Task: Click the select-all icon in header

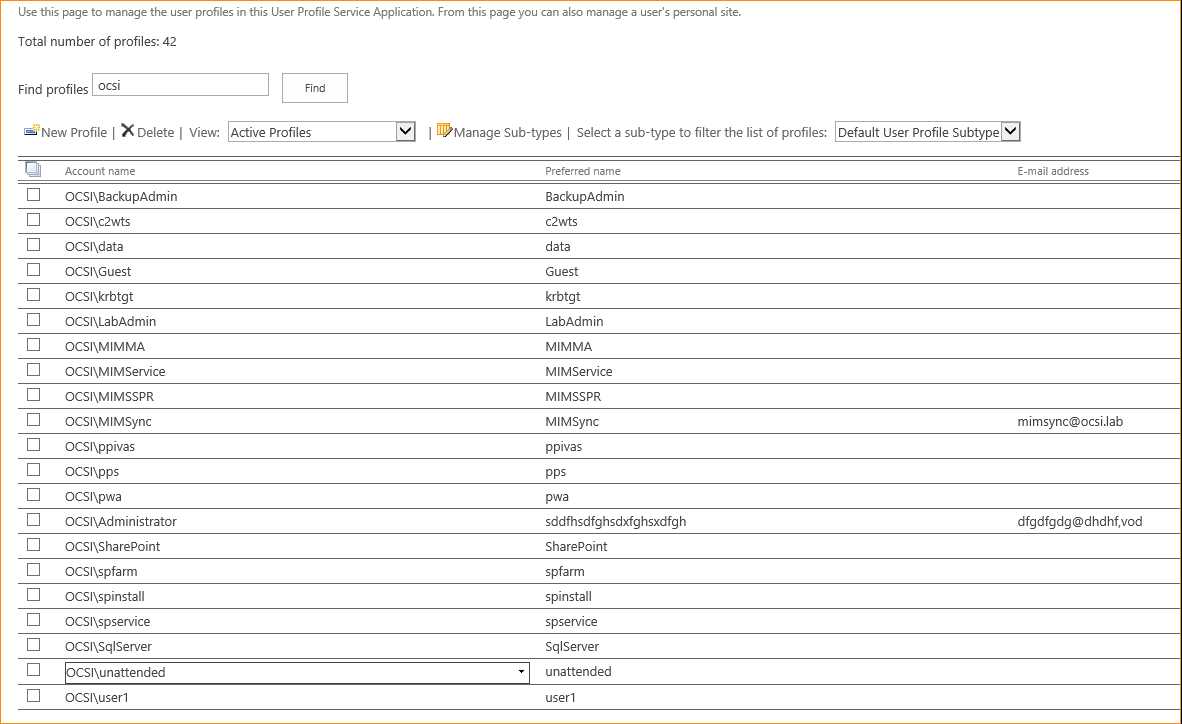Action: [33, 169]
